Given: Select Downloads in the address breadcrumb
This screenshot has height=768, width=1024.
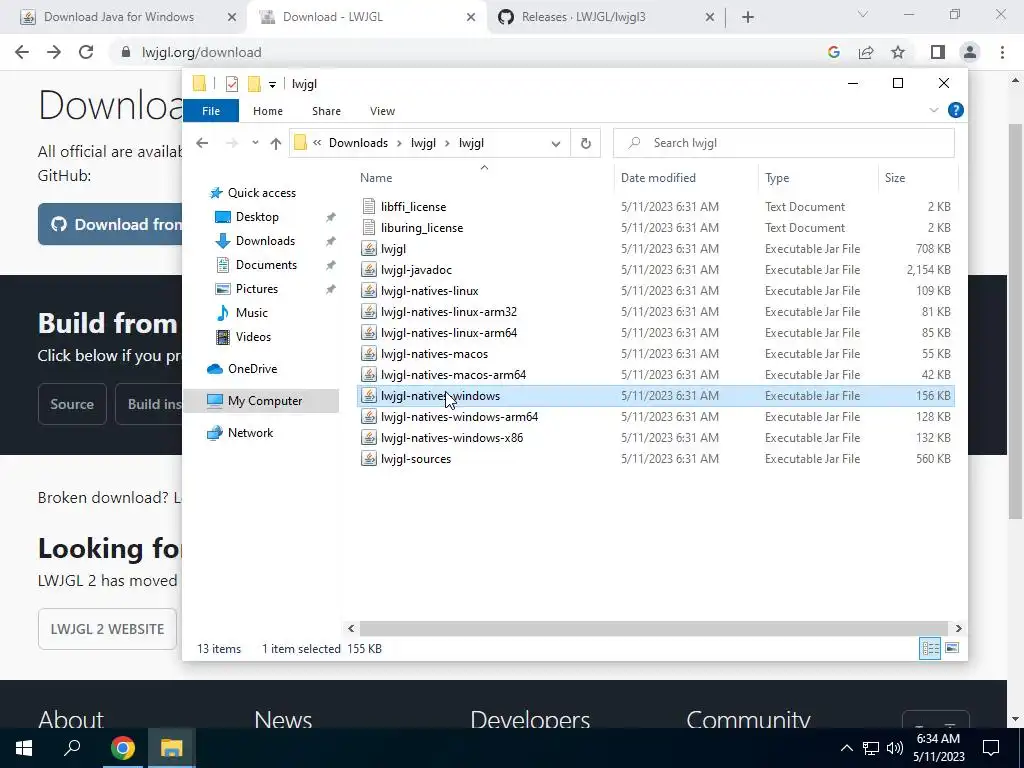Looking at the screenshot, I should [359, 143].
